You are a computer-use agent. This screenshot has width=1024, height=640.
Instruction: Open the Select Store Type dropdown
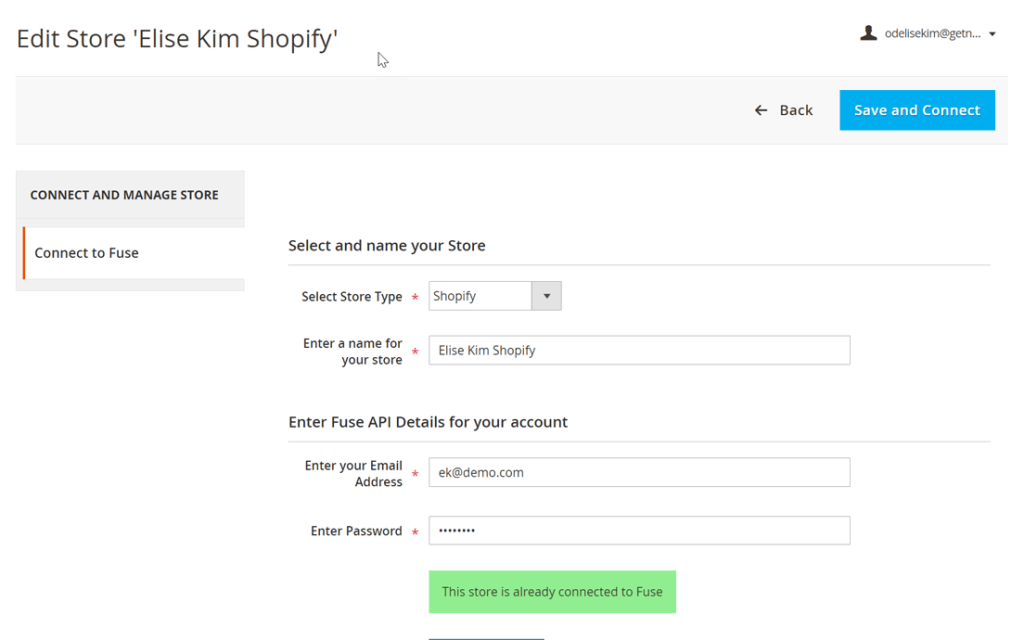pos(495,296)
